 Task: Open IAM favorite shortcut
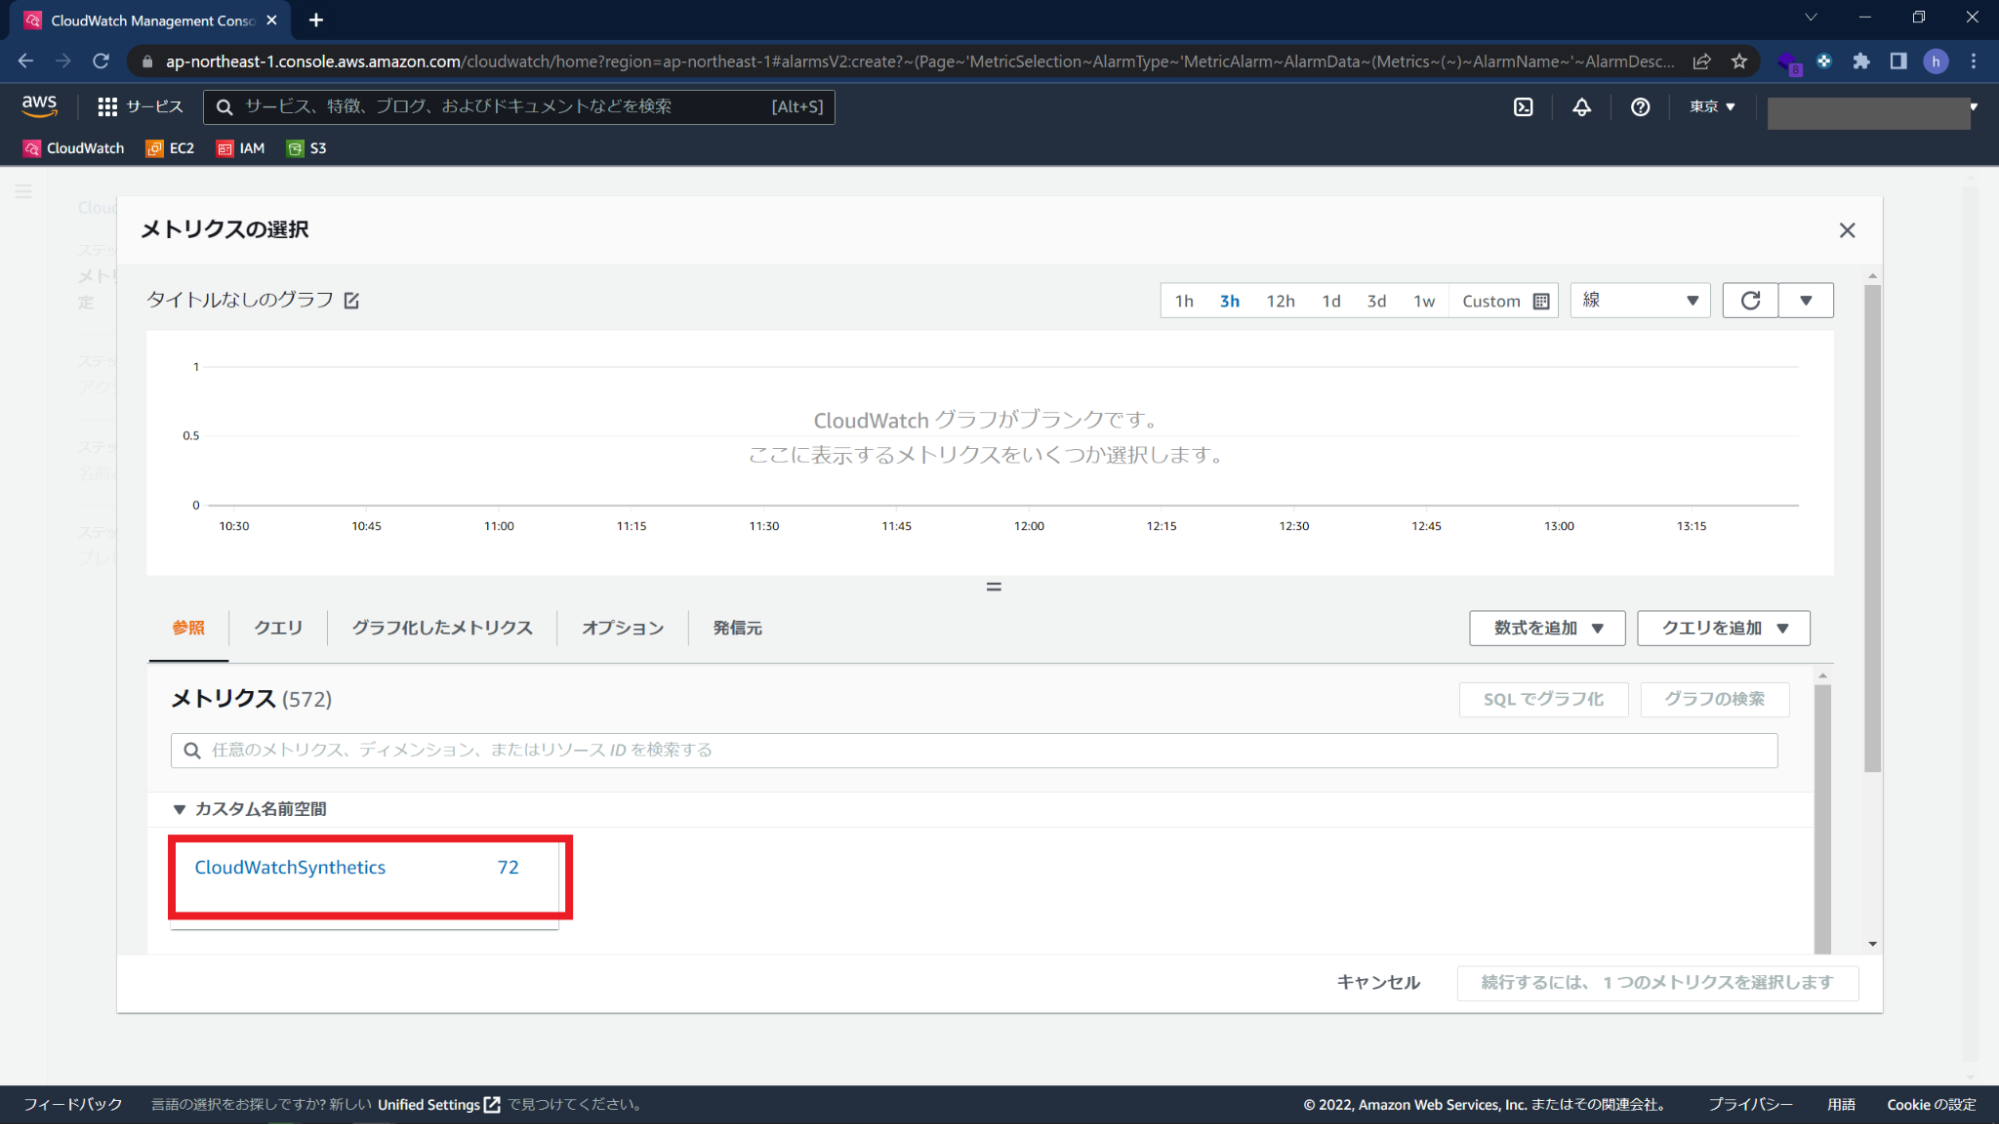241,148
